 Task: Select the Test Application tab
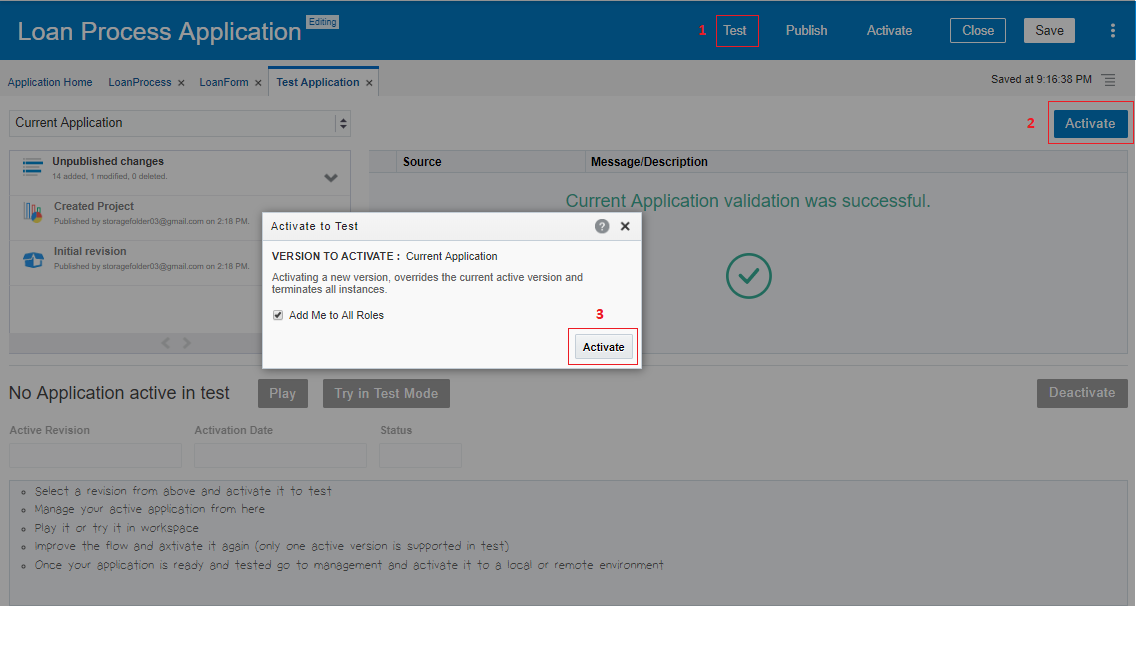pos(317,83)
